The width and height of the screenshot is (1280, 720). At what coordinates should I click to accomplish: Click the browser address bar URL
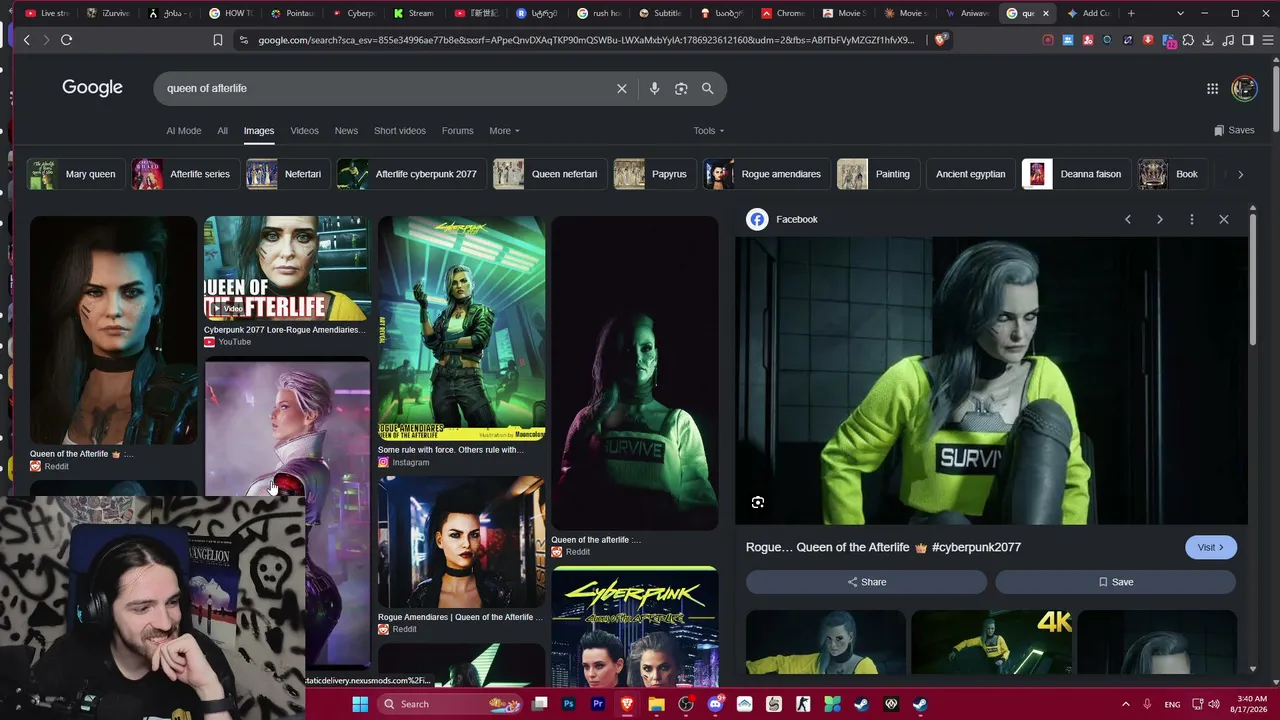[586, 40]
